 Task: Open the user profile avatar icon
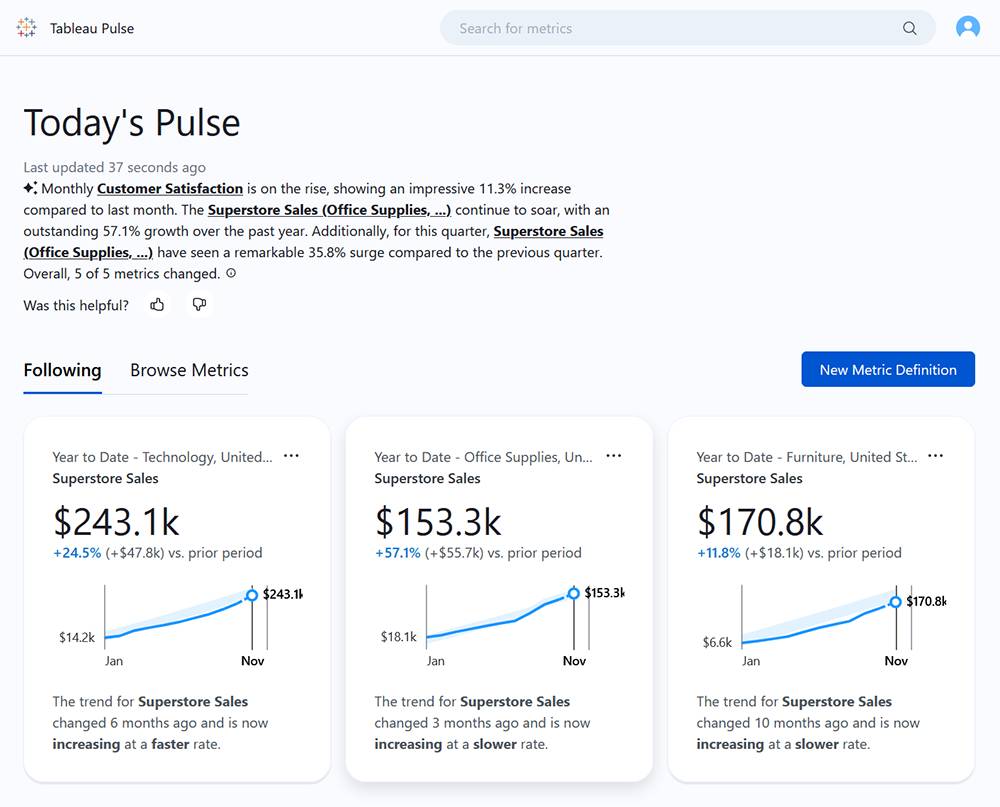tap(967, 27)
